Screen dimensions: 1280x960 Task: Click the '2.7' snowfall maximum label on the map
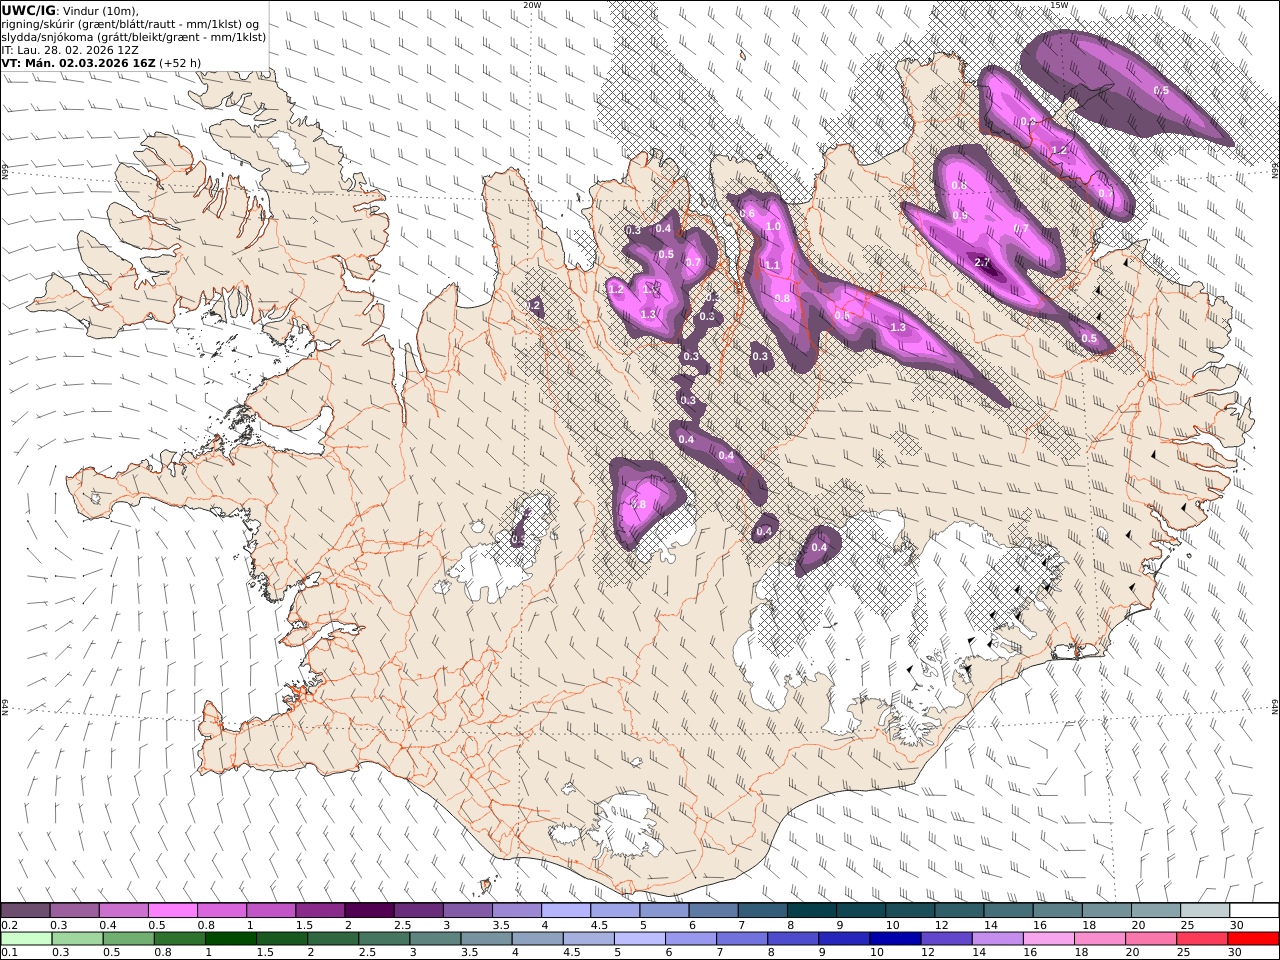coord(982,262)
